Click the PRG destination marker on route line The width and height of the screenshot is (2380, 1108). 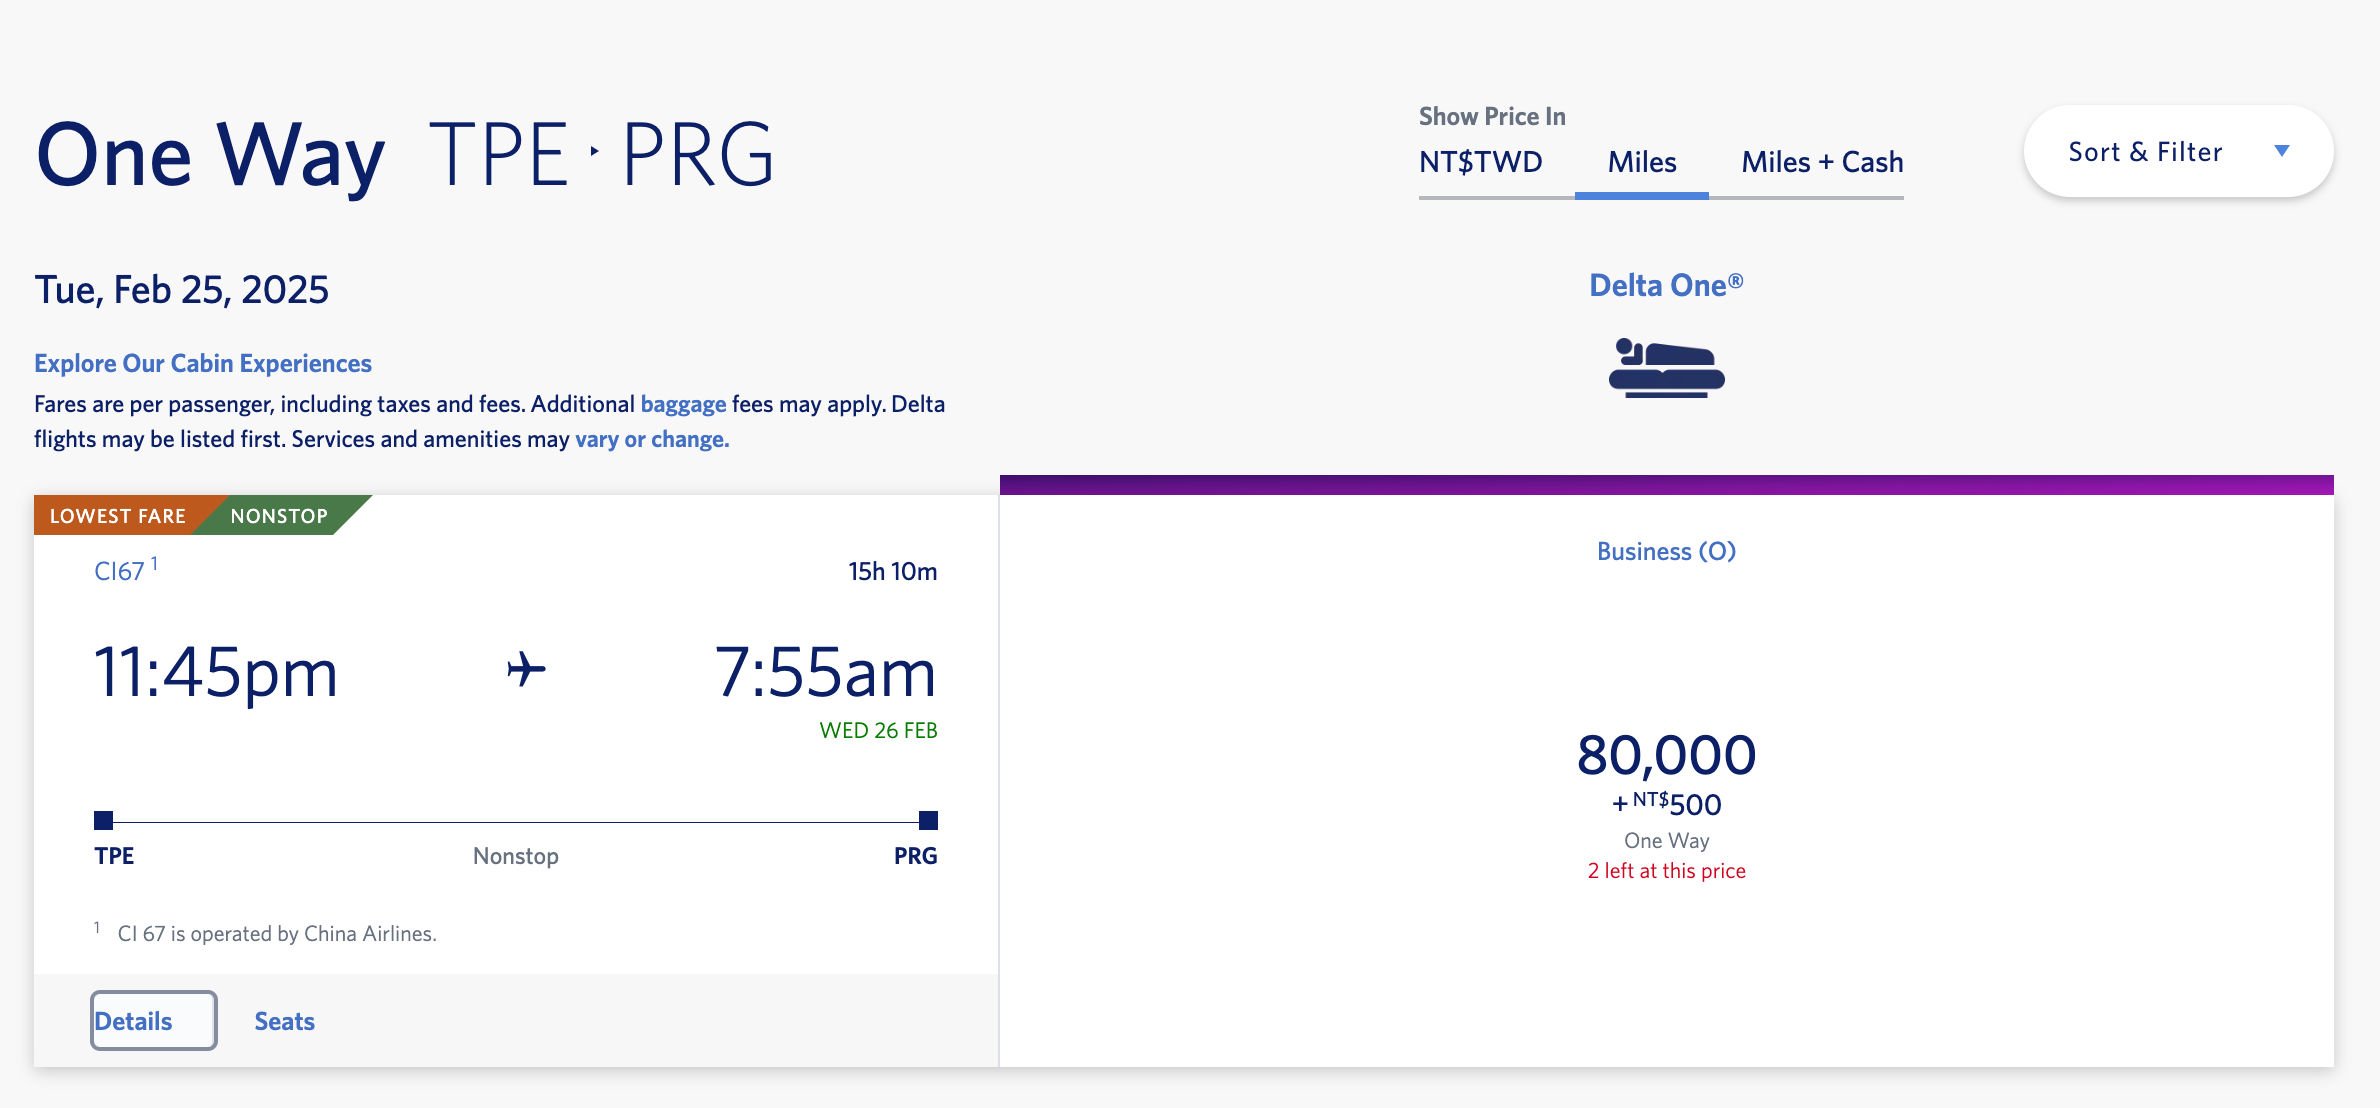pyautogui.click(x=928, y=820)
